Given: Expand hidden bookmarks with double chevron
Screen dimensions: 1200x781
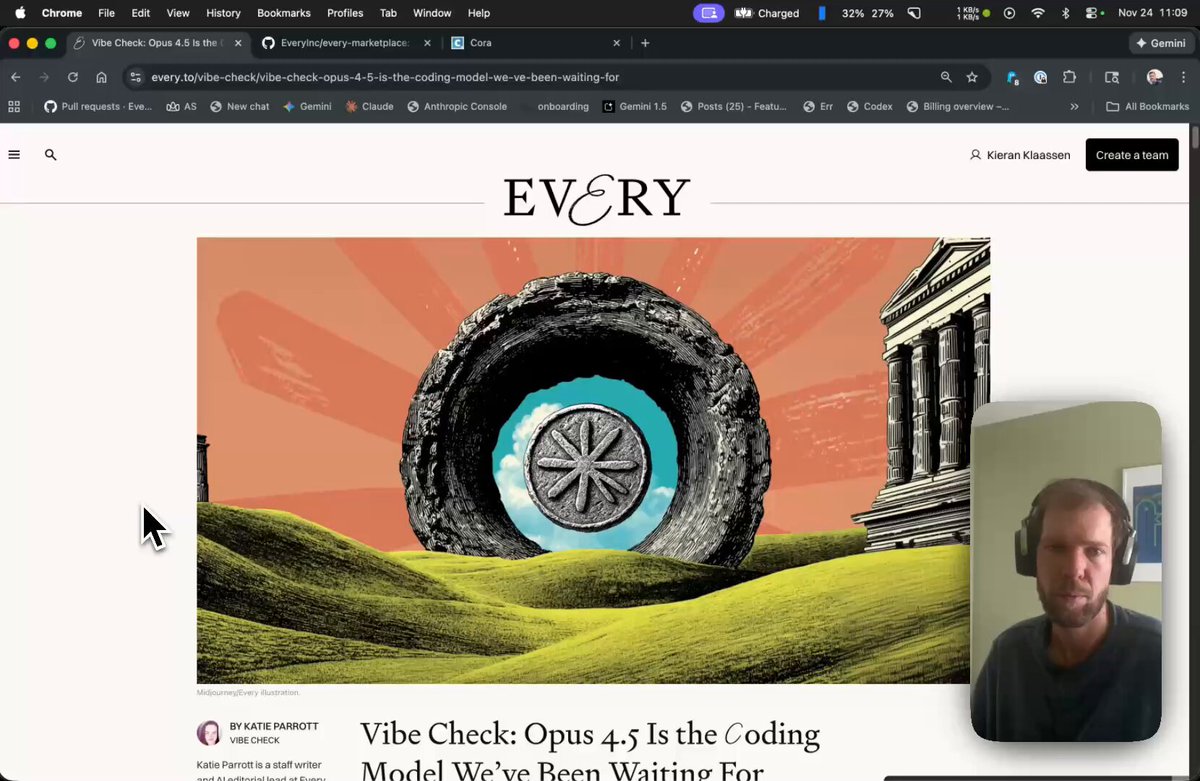Looking at the screenshot, I should (x=1074, y=106).
